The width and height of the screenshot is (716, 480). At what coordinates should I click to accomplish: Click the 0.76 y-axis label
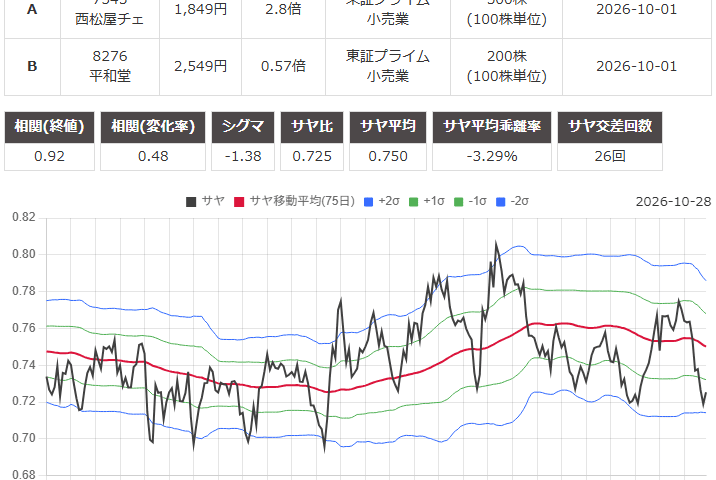pos(24,328)
